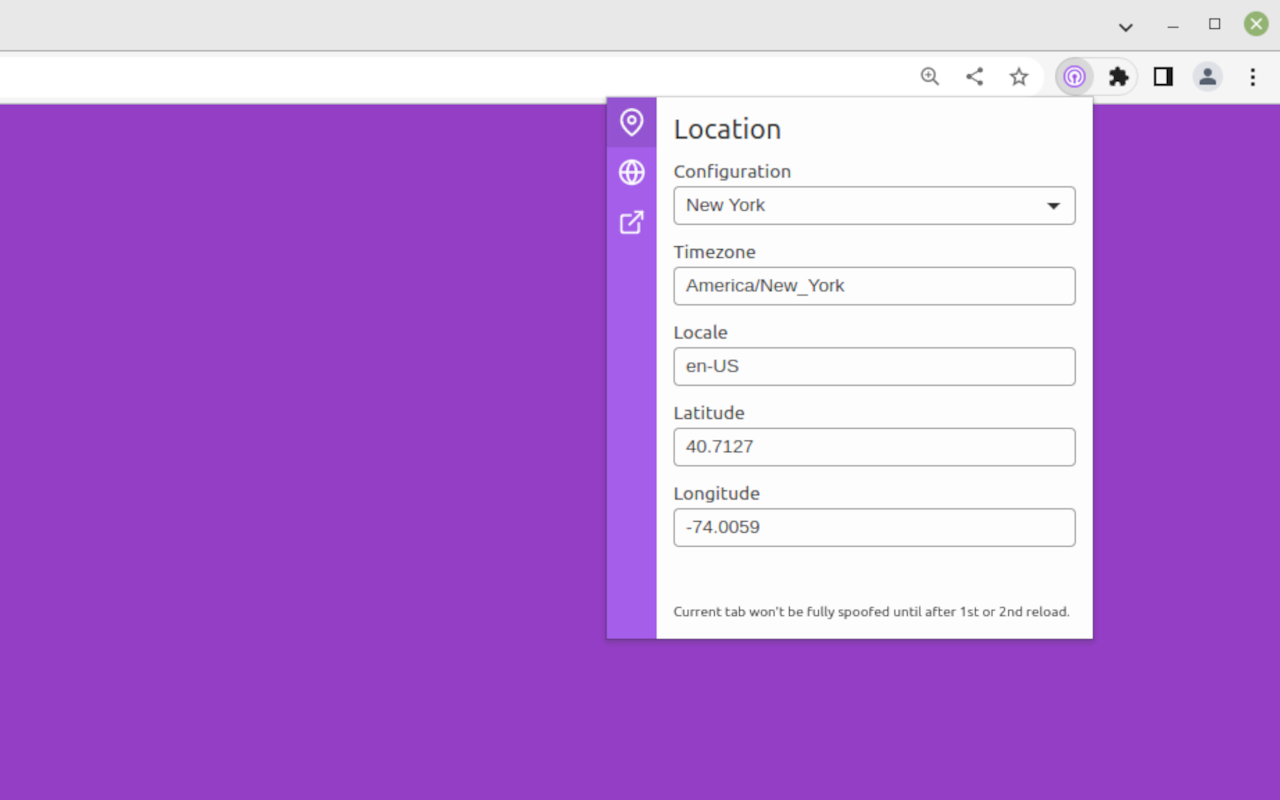
Task: Expand the Configuration dropdown showing New York
Action: point(874,205)
